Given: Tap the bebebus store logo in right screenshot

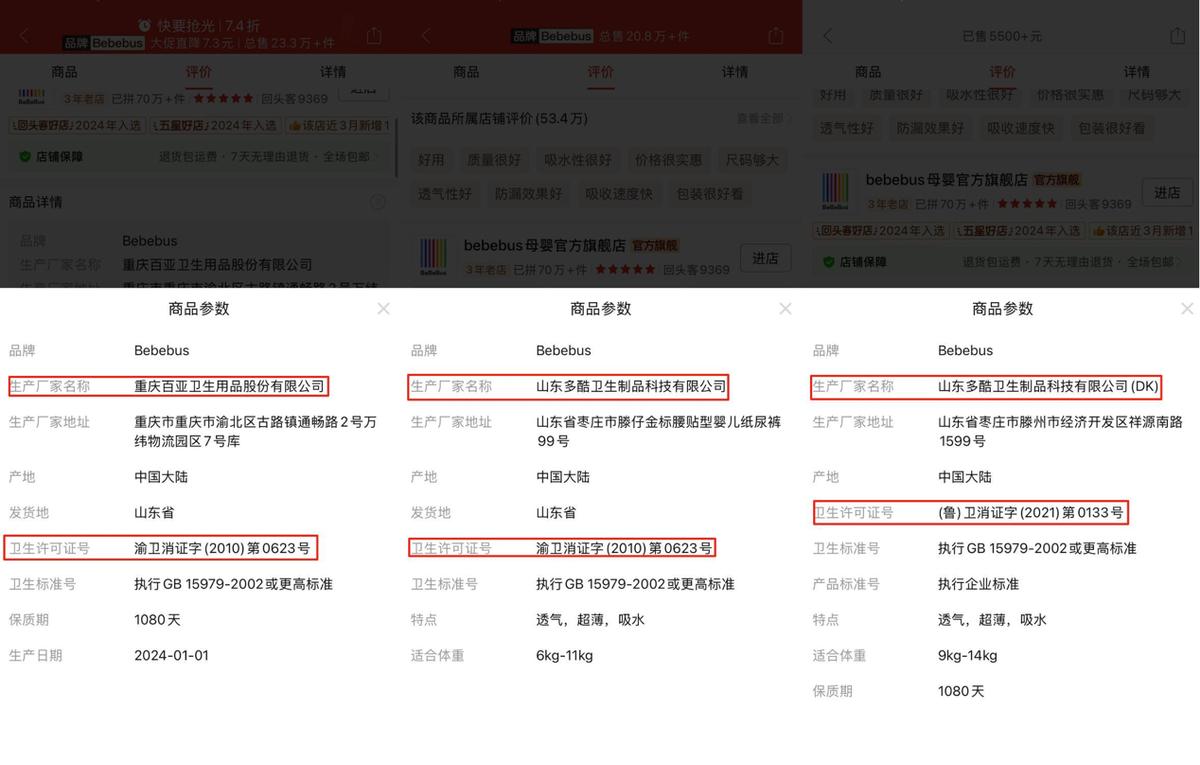Looking at the screenshot, I should click(835, 192).
